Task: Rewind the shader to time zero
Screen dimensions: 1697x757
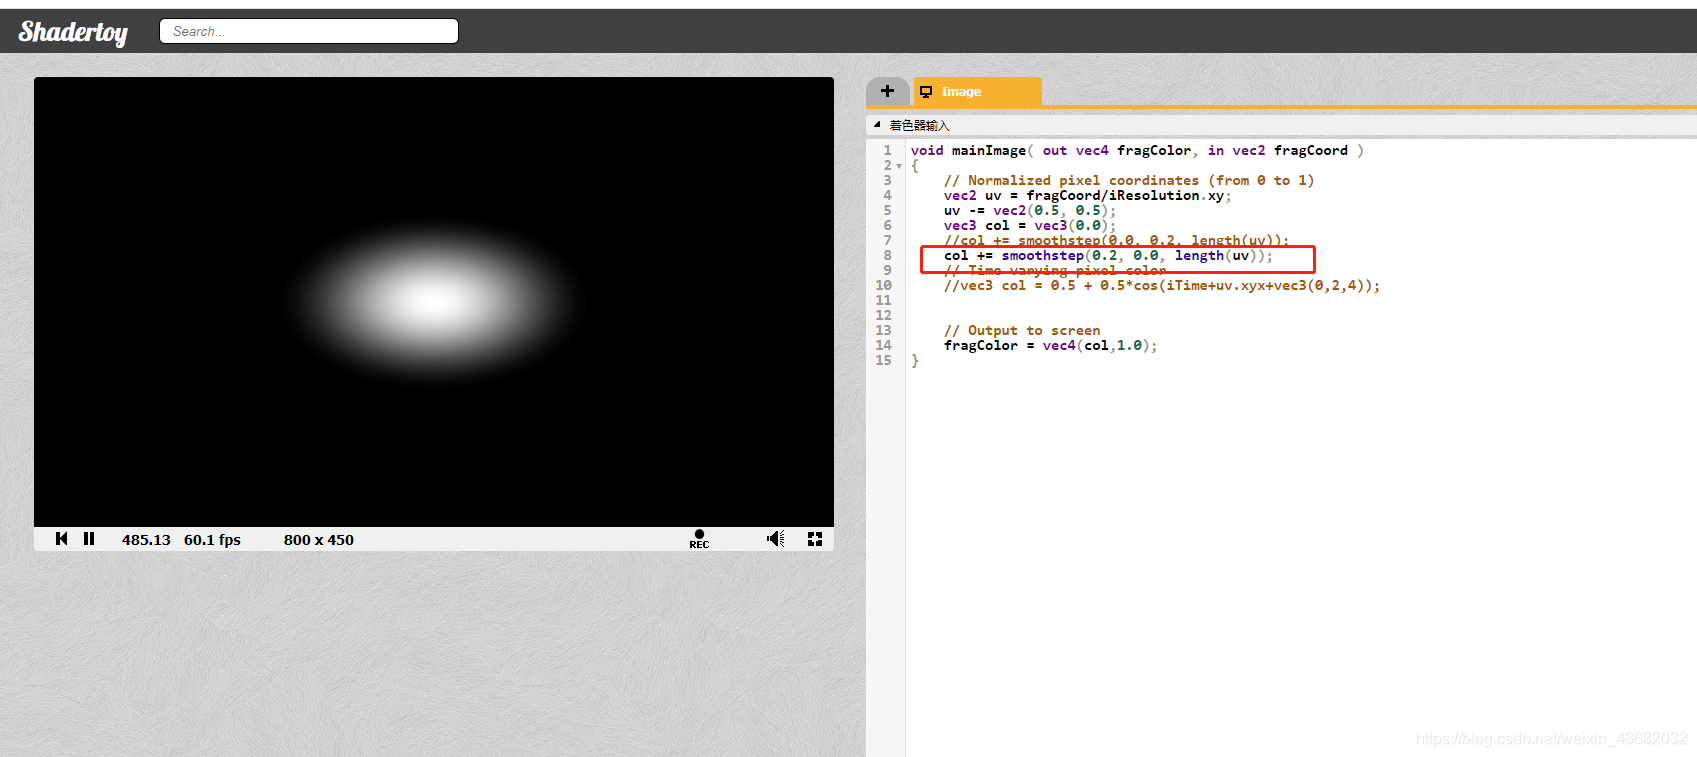Action: [62, 538]
